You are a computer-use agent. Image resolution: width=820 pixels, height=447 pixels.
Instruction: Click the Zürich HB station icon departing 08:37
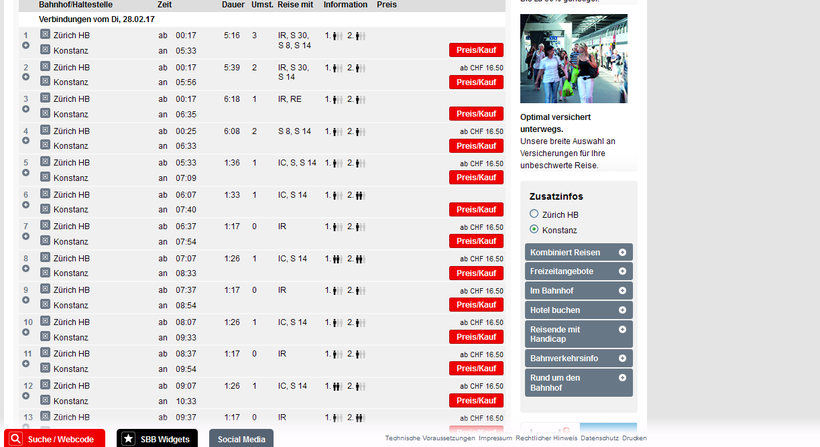point(45,353)
